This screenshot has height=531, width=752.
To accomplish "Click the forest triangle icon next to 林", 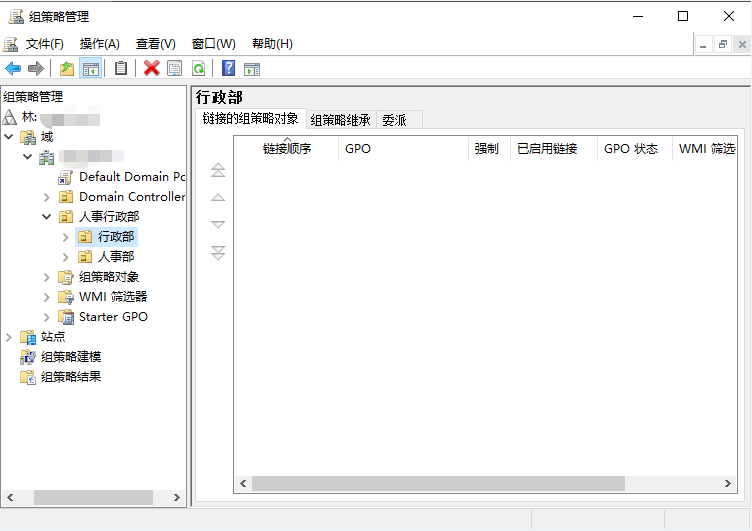I will click(x=10, y=117).
